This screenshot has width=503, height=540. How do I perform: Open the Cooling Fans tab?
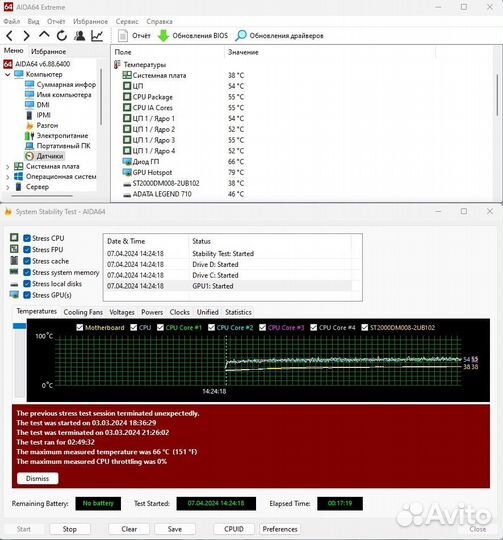pyautogui.click(x=83, y=312)
